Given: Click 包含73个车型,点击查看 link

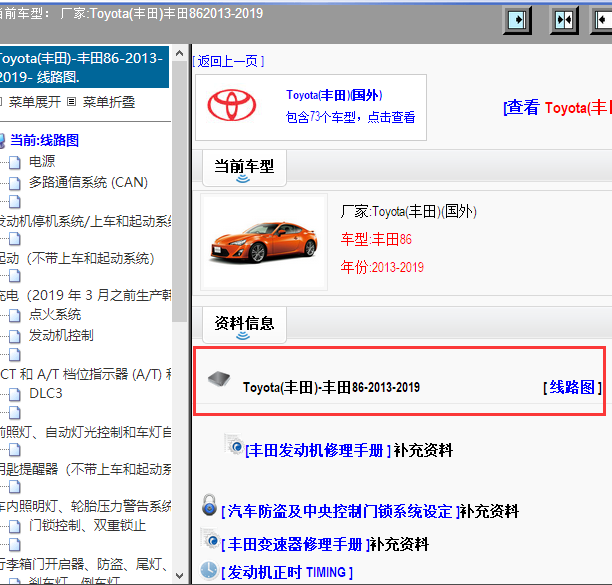Looking at the screenshot, I should (350, 117).
